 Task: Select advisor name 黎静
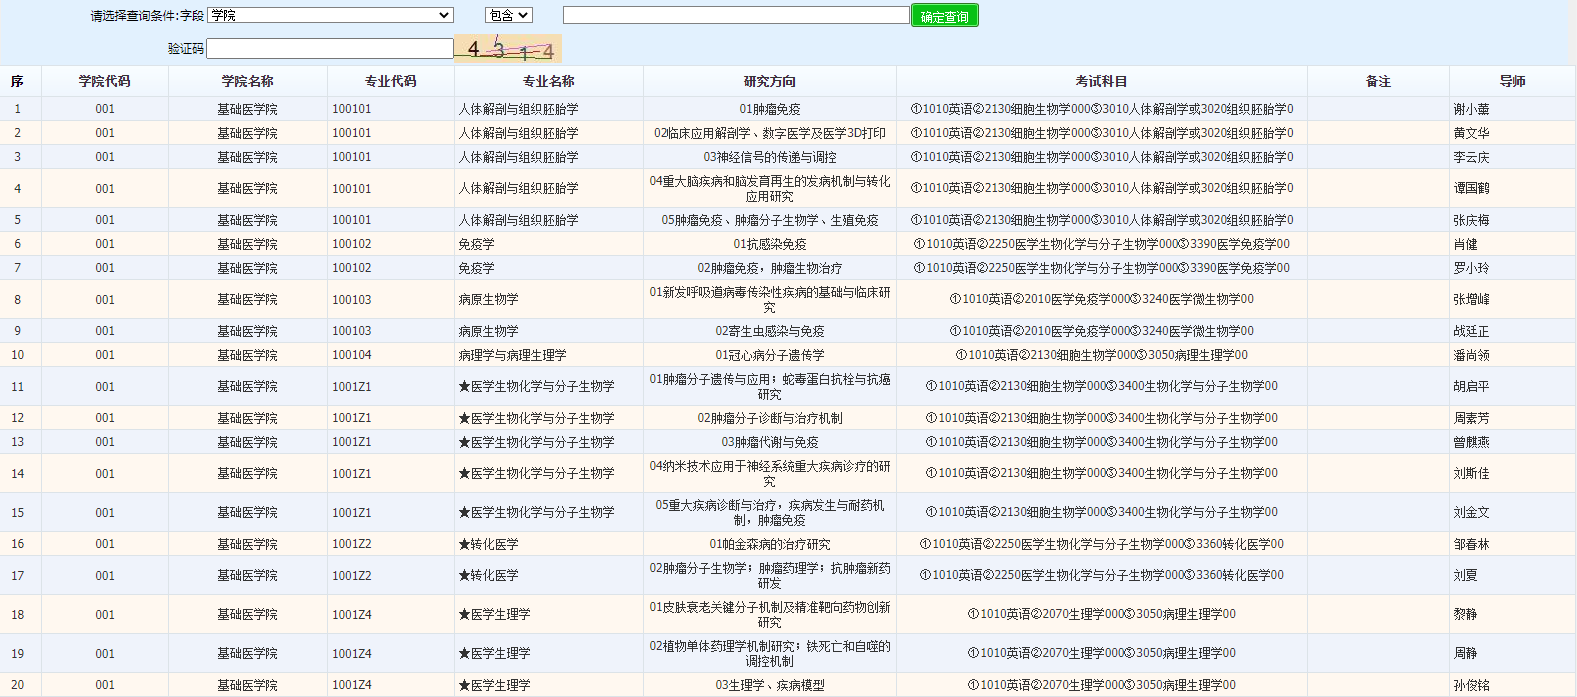(1466, 614)
